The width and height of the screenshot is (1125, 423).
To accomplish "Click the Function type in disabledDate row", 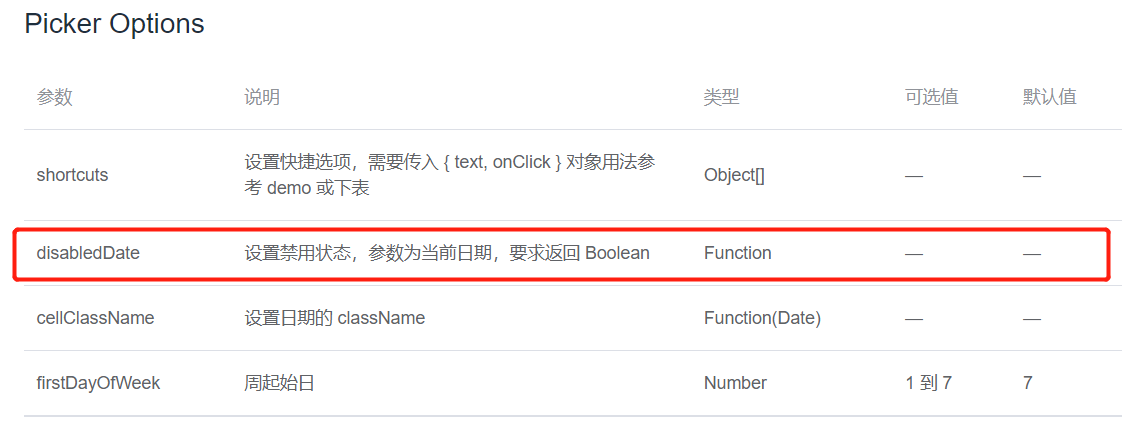I will click(738, 253).
